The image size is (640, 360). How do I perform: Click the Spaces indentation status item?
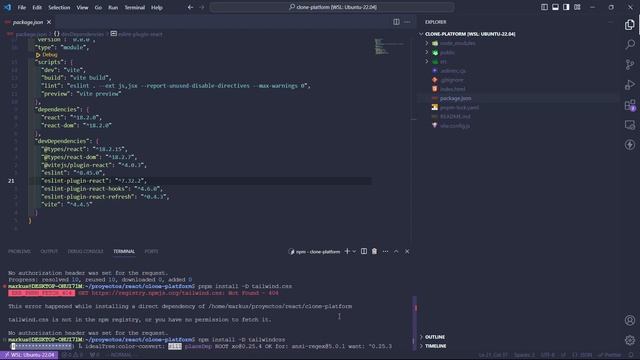click(x=524, y=355)
